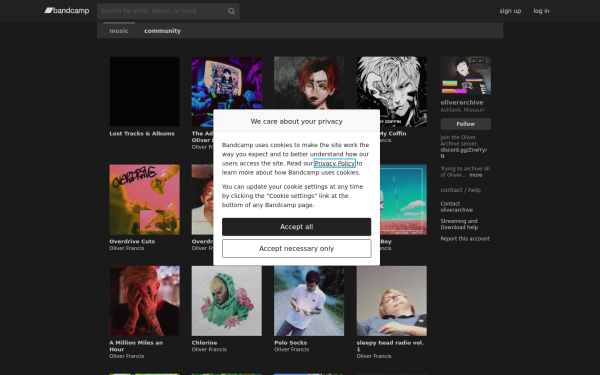This screenshot has height=375, width=600.
Task: Click We care about your privacy heading
Action: (x=297, y=121)
